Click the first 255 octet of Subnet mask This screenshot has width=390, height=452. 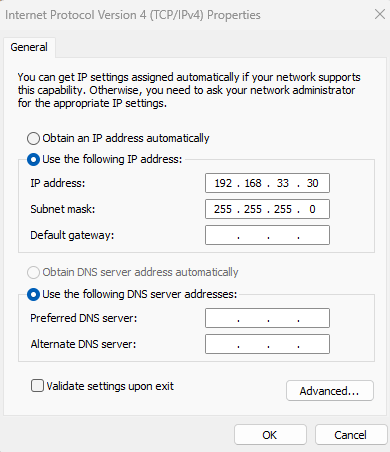click(223, 209)
